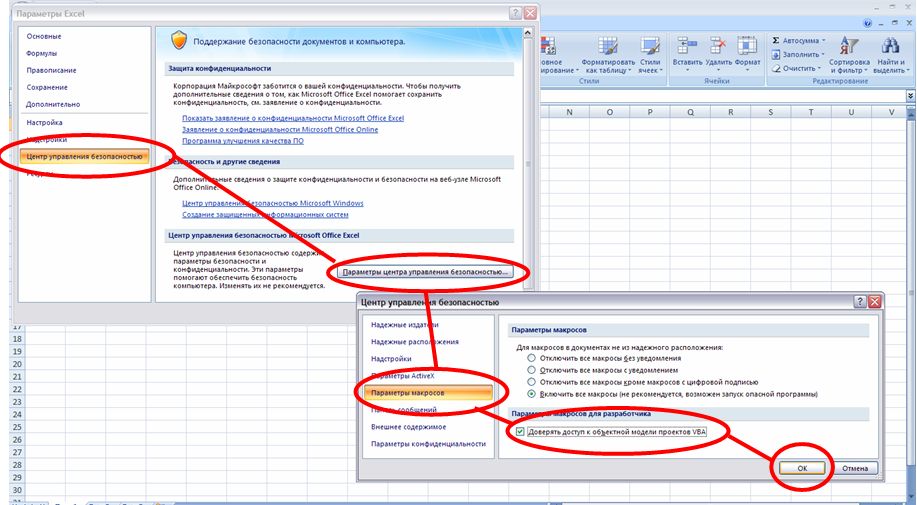The width and height of the screenshot is (917, 505).
Task: Open Центр управления безопасностью Microsoft Windows link
Action: 273,203
